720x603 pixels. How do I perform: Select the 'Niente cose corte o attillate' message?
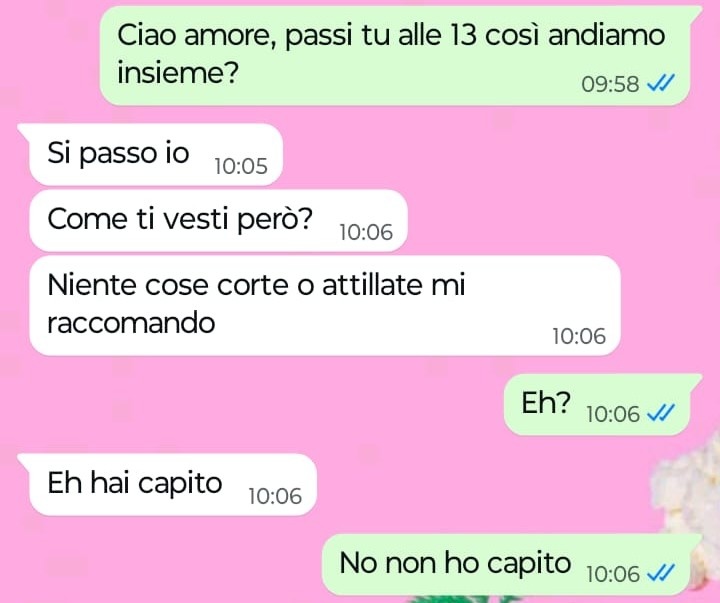tap(325, 305)
